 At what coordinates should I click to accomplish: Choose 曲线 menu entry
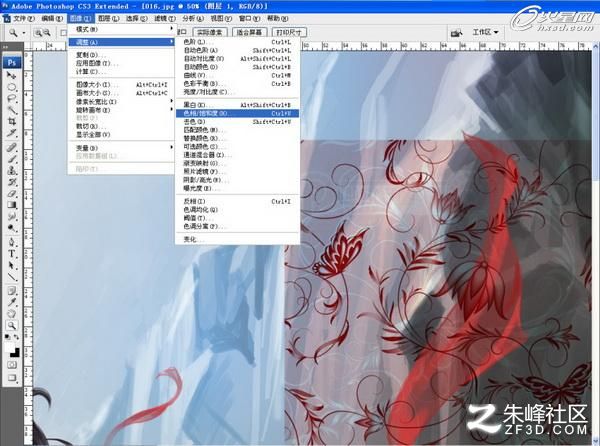click(x=237, y=75)
